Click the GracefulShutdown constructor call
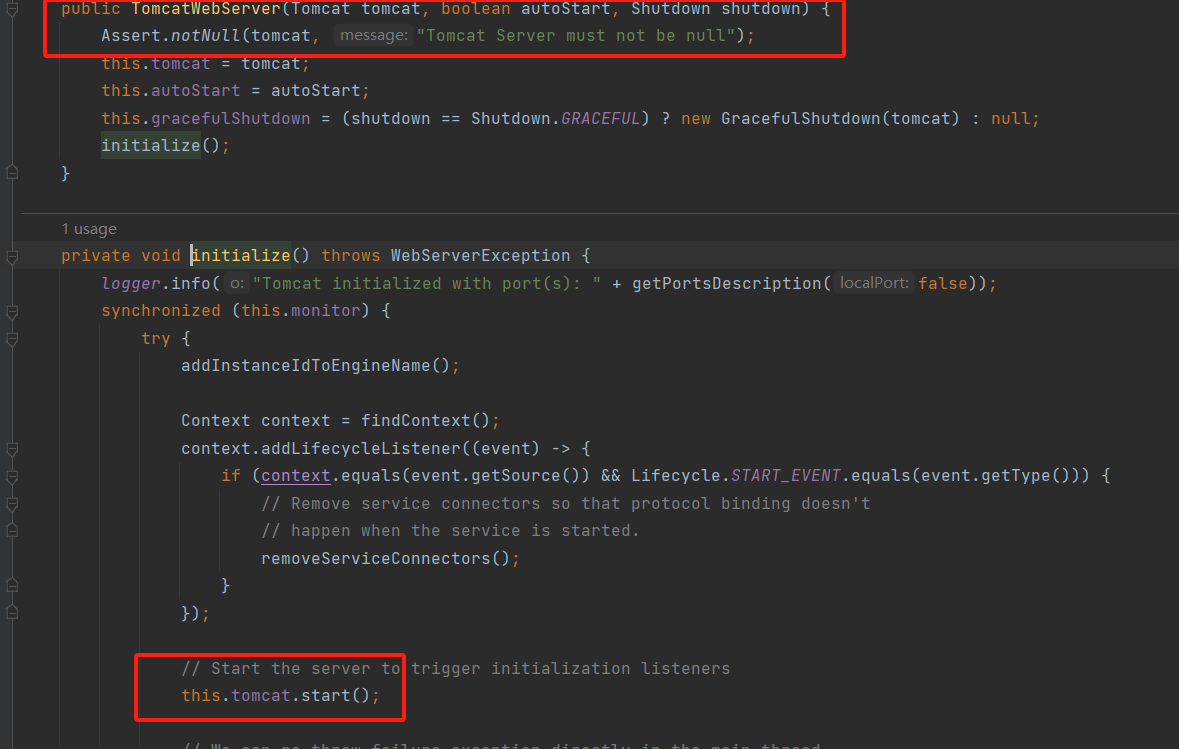This screenshot has height=749, width=1179. [x=801, y=118]
